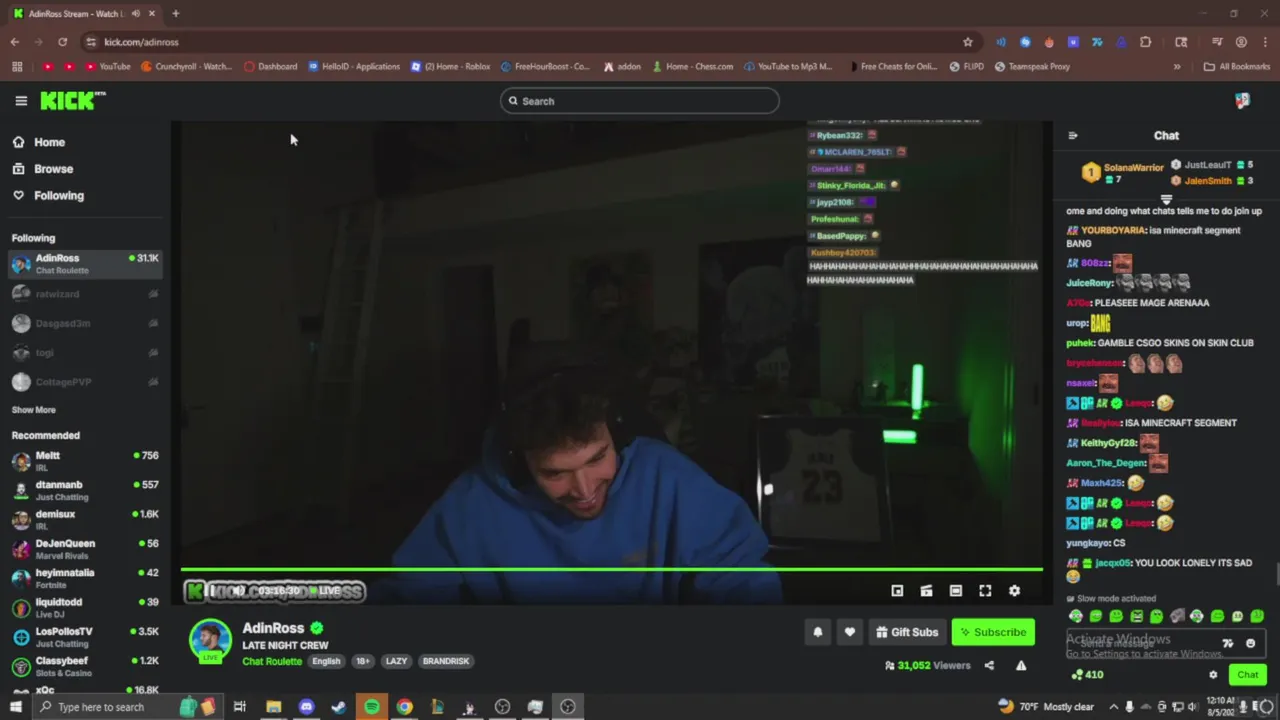Reload the page in Chrome
Image resolution: width=1280 pixels, height=720 pixels.
point(62,42)
